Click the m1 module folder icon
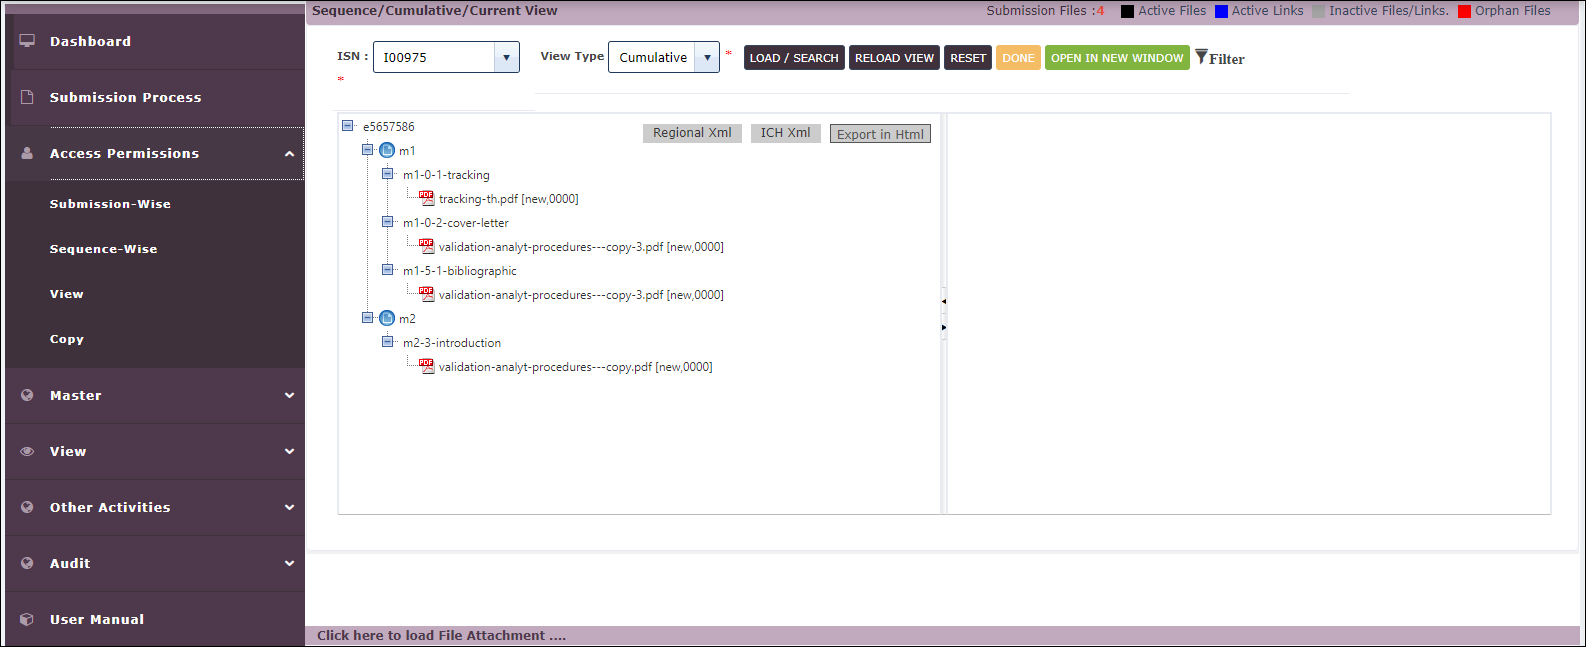The image size is (1586, 647). tap(387, 151)
